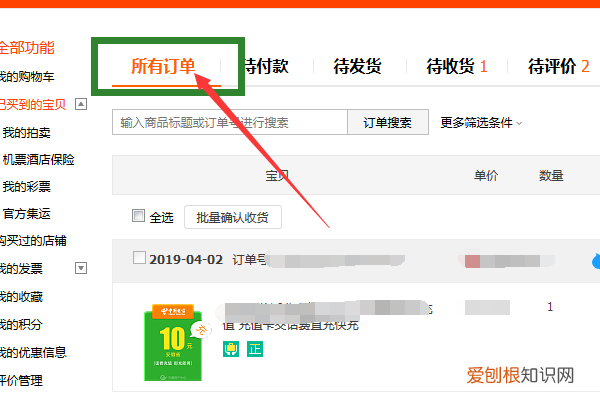The height and width of the screenshot is (394, 600).
Task: Click the 宝贝 column header
Action: coord(277,176)
